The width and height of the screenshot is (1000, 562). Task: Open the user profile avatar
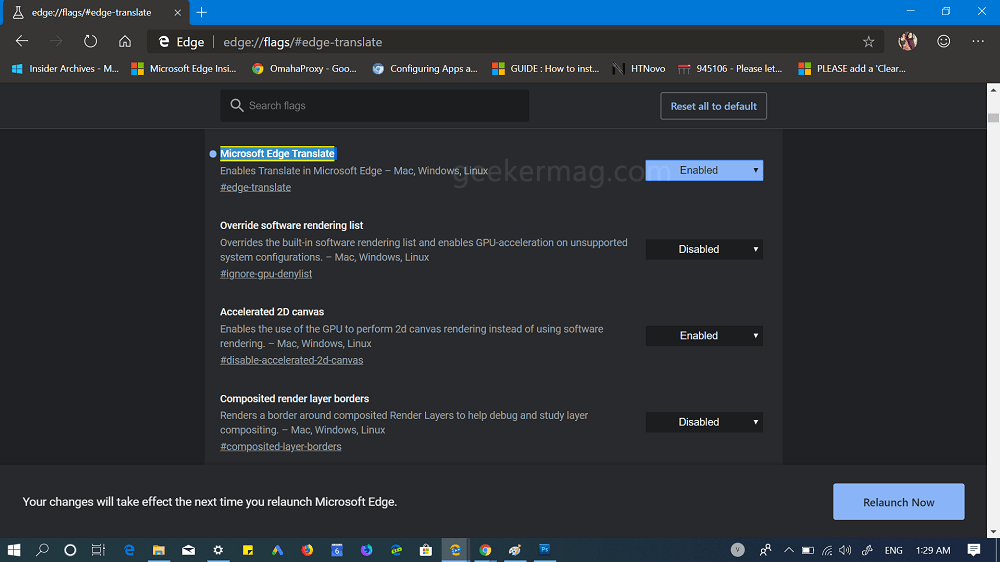(x=908, y=41)
